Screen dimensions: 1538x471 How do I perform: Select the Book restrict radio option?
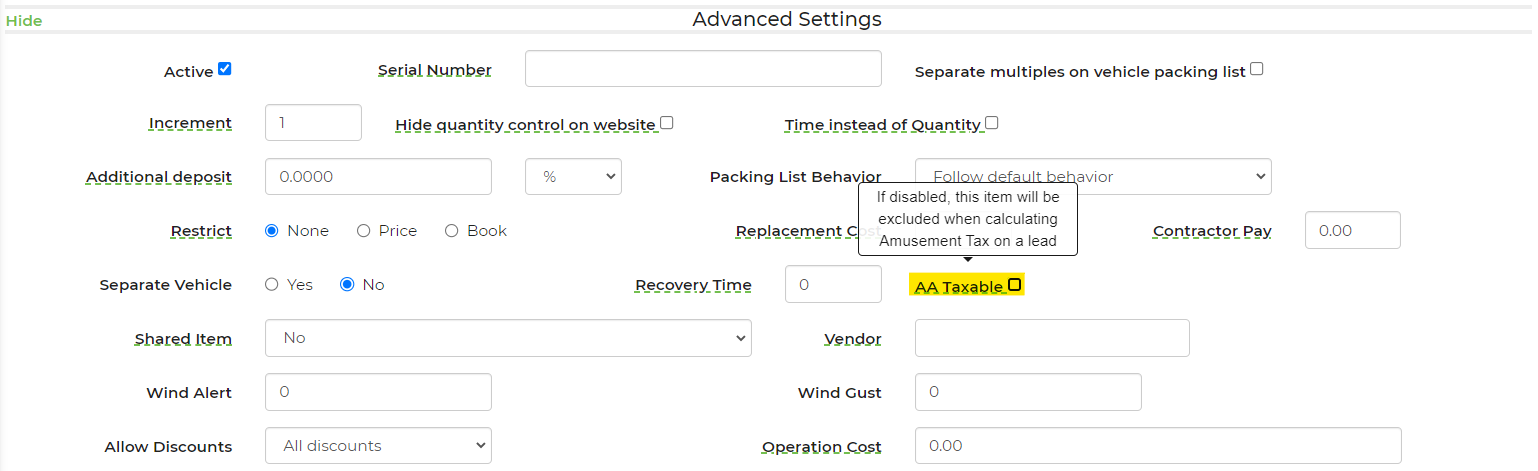pos(452,231)
